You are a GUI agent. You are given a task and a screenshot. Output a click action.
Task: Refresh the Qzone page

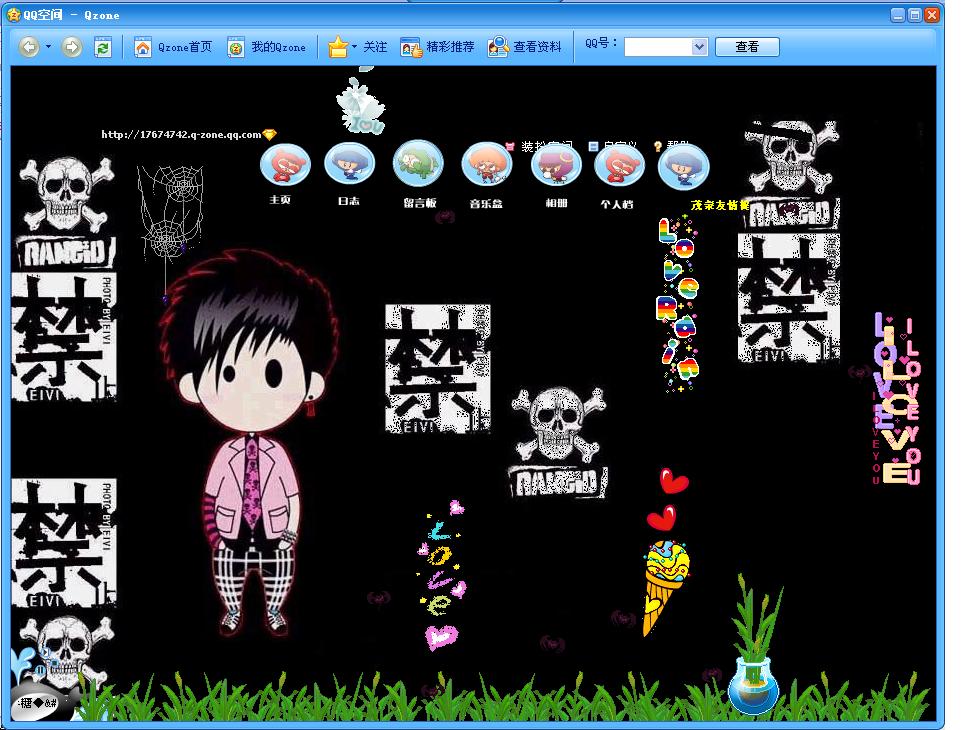[102, 47]
